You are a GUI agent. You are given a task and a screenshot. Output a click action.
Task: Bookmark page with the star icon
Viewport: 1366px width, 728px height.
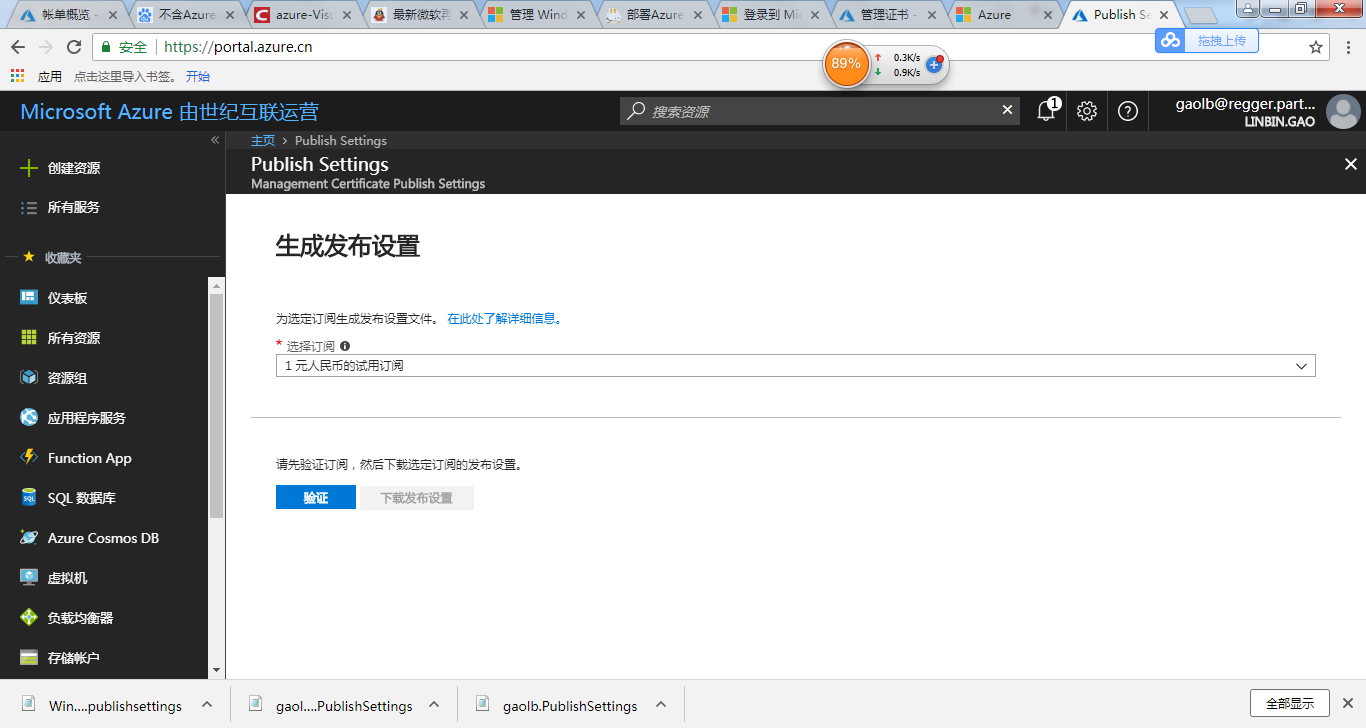click(1316, 47)
